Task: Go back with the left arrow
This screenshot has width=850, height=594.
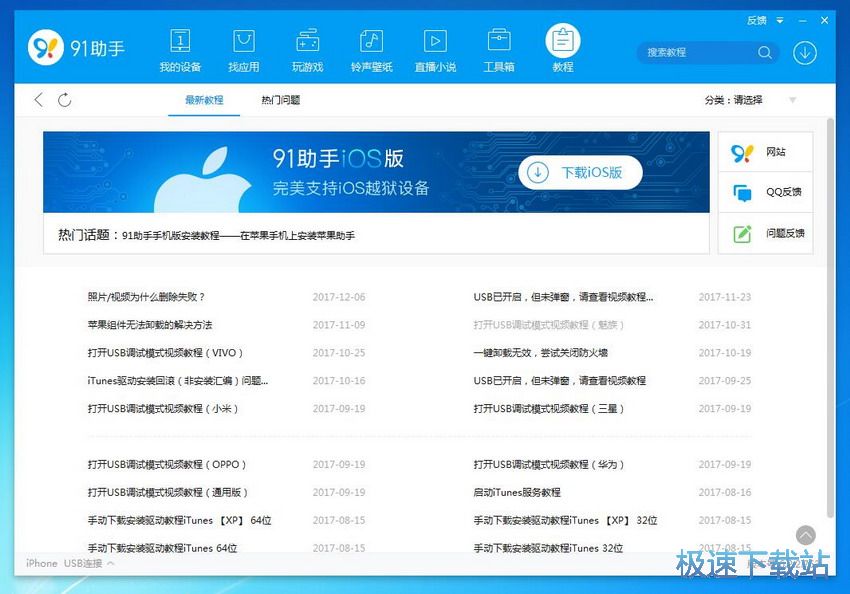Action: coord(38,100)
